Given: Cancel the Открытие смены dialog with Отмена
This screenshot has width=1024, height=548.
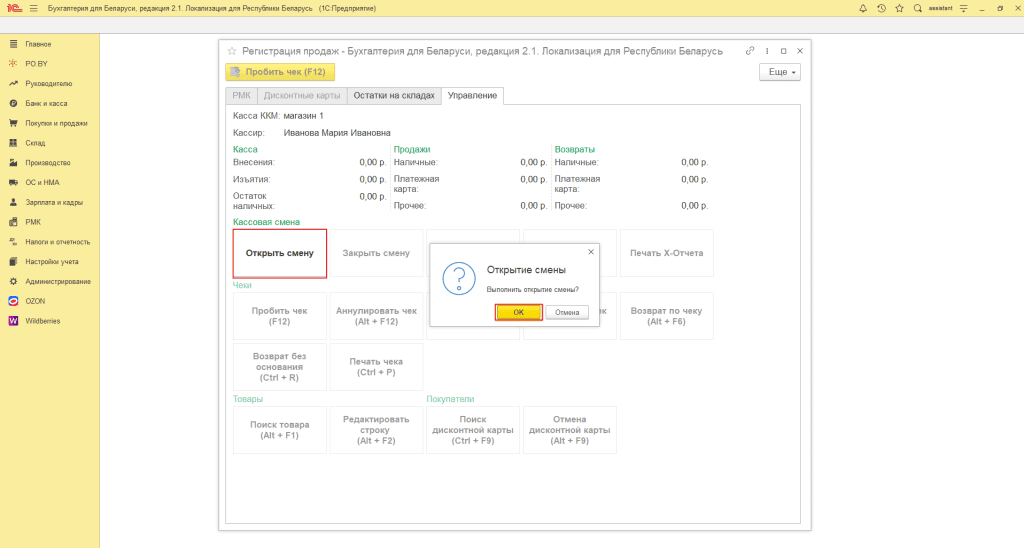Looking at the screenshot, I should pyautogui.click(x=567, y=312).
